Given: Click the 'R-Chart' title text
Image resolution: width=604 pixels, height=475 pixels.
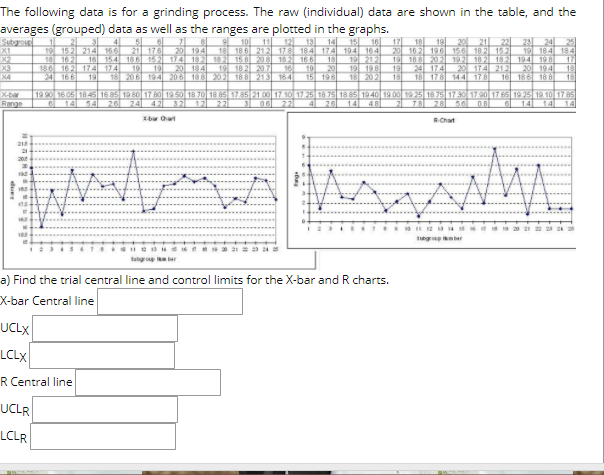Looking at the screenshot, I should click(444, 120).
